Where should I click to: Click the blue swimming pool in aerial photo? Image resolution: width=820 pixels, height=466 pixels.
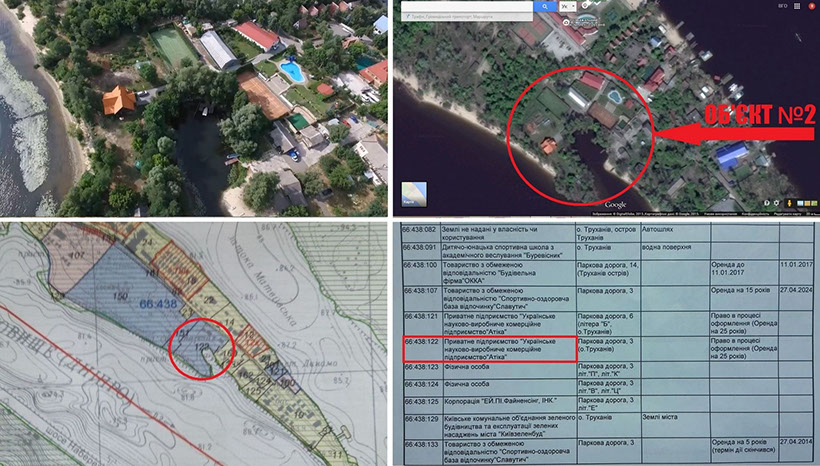(x=291, y=72)
